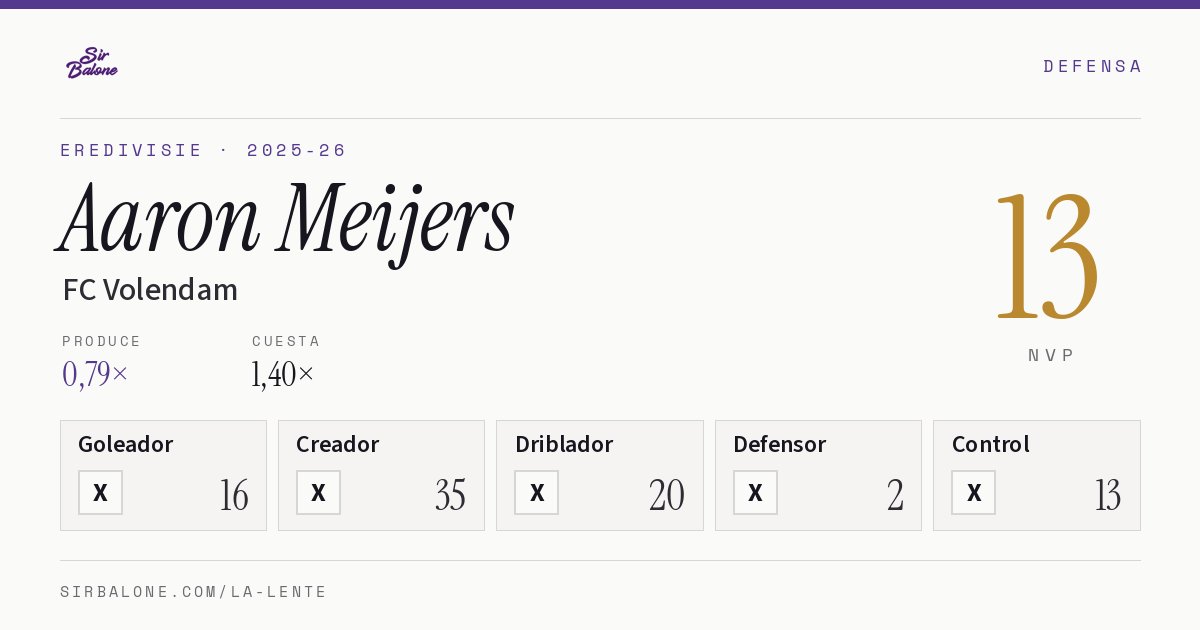
Task: Click the X box under Control
Action: click(974, 492)
